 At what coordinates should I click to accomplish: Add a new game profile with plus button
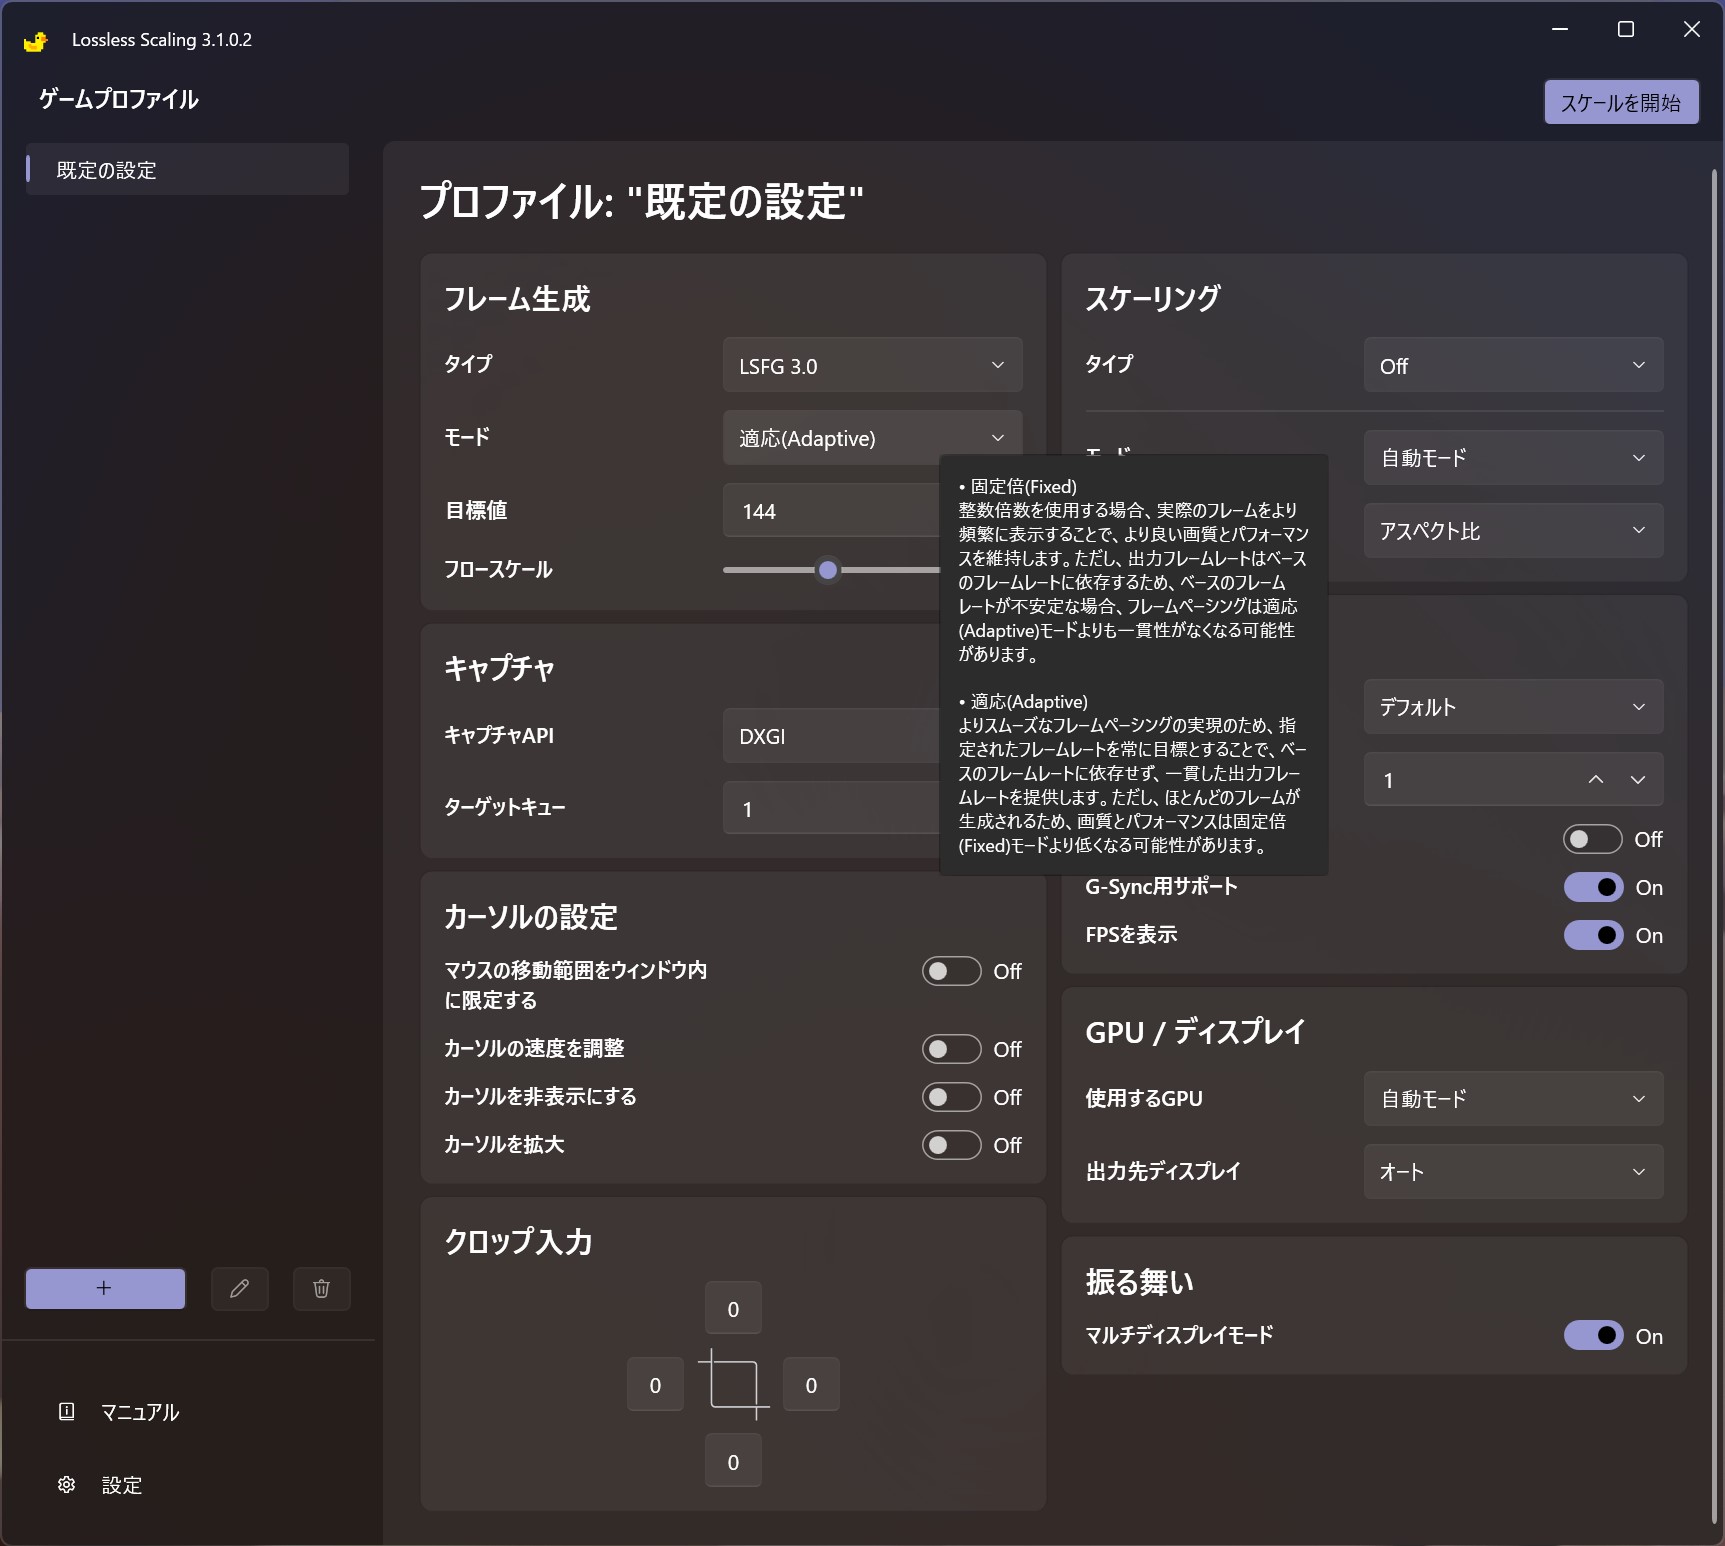[x=105, y=1288]
